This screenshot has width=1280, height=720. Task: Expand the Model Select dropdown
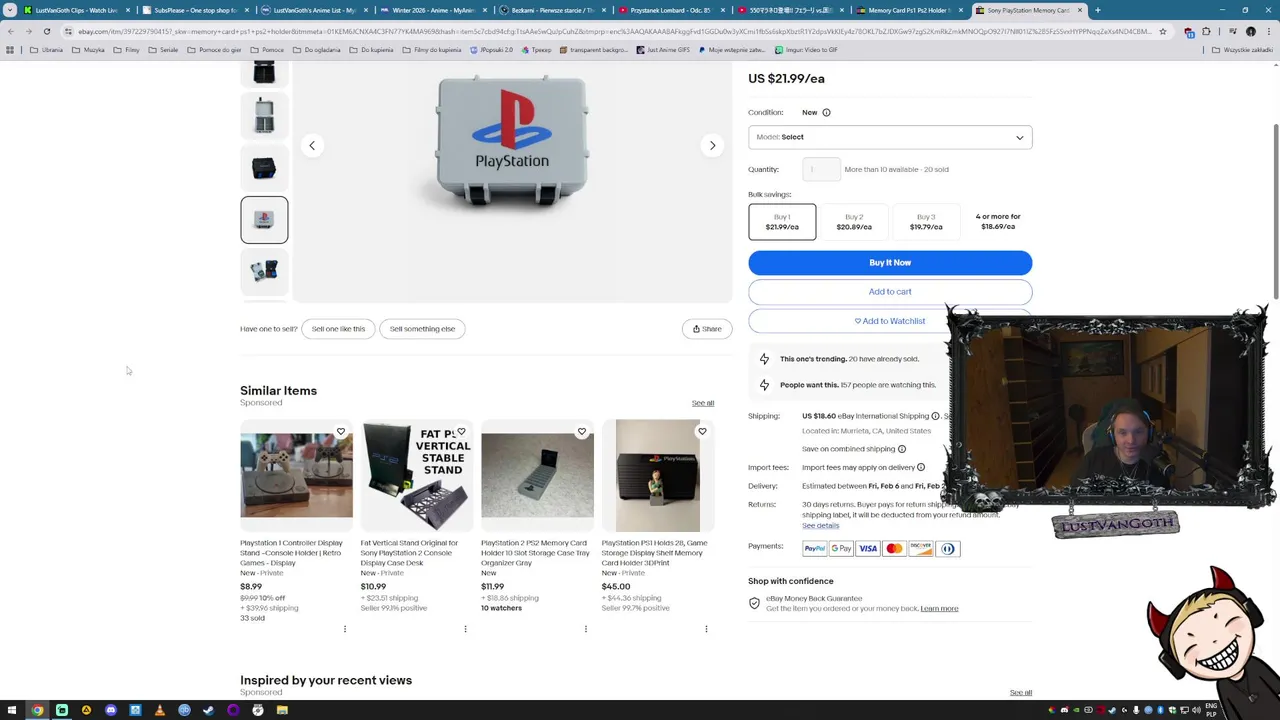point(890,137)
